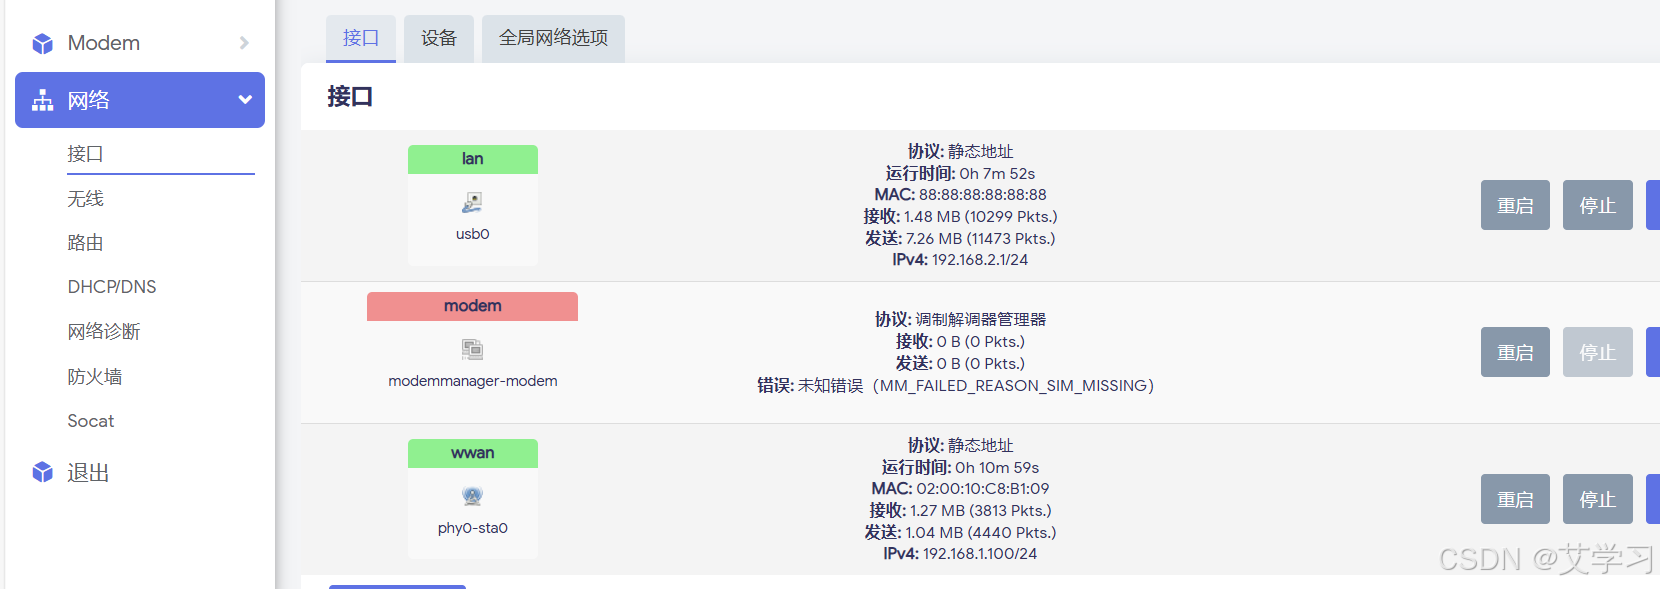This screenshot has width=1660, height=589.
Task: Switch to the 设备 tab
Action: 438,38
